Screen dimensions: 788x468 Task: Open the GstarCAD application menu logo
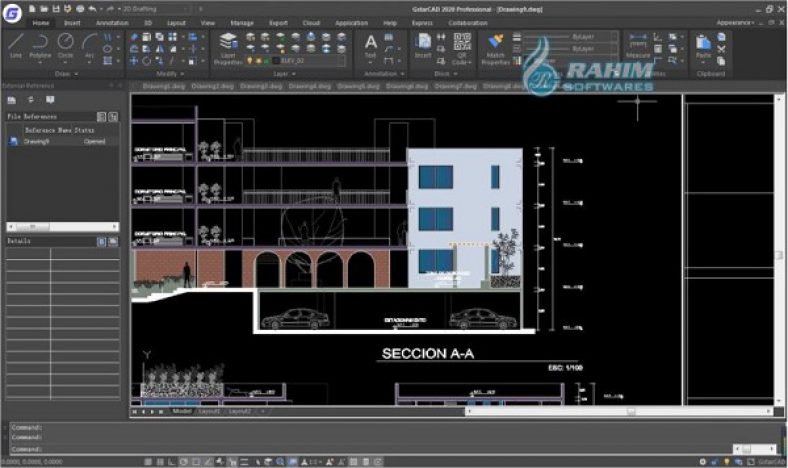(12, 13)
